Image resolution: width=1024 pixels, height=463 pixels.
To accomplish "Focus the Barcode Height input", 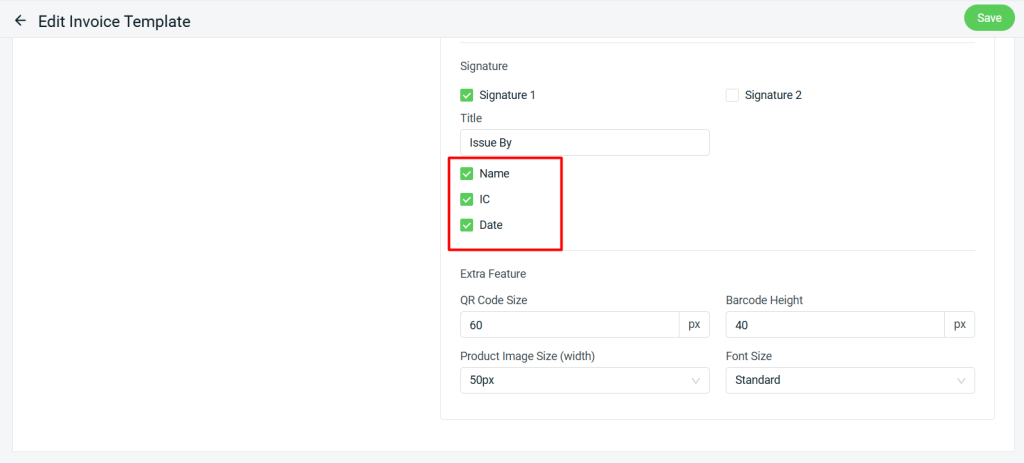I will (835, 325).
